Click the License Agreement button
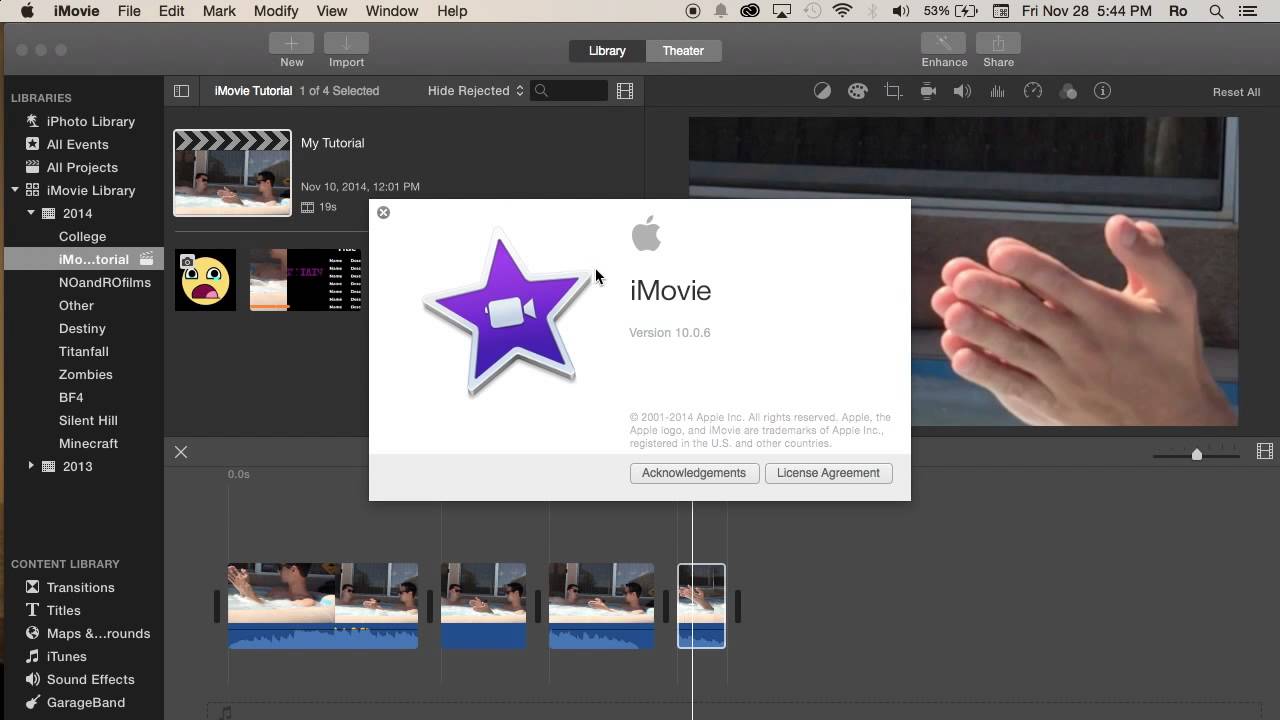 pos(828,473)
